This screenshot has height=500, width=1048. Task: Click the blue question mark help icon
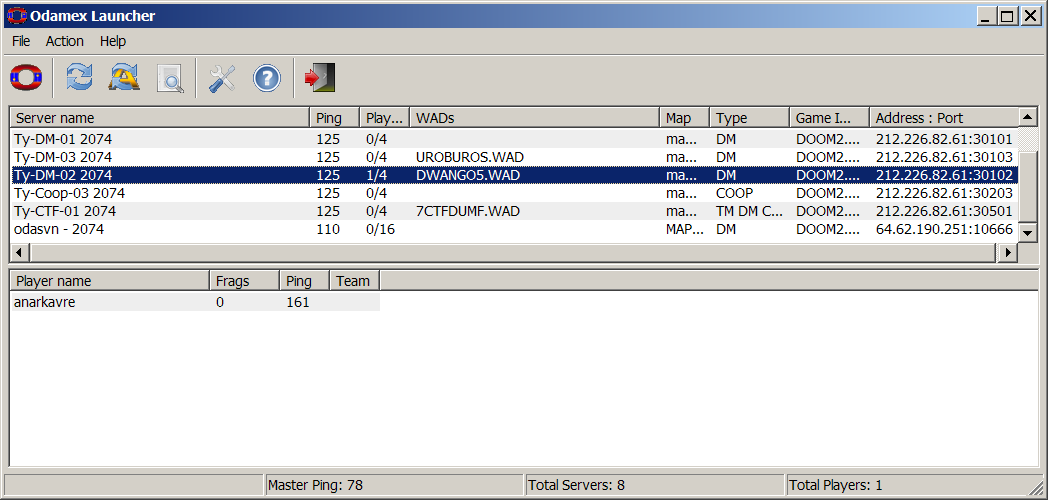point(267,78)
